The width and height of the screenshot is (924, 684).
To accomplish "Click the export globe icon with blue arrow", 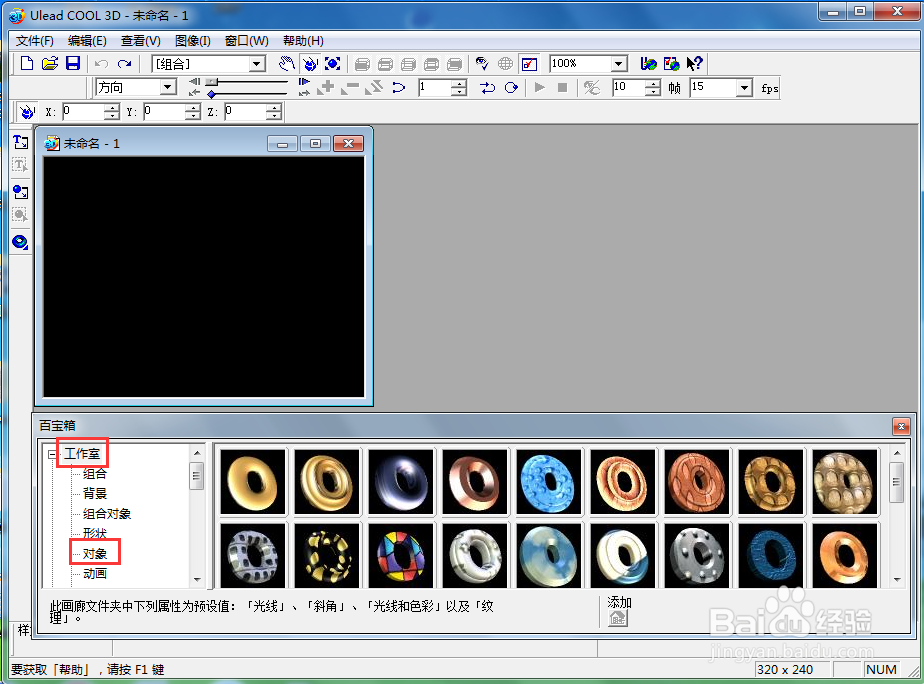I will tap(649, 64).
